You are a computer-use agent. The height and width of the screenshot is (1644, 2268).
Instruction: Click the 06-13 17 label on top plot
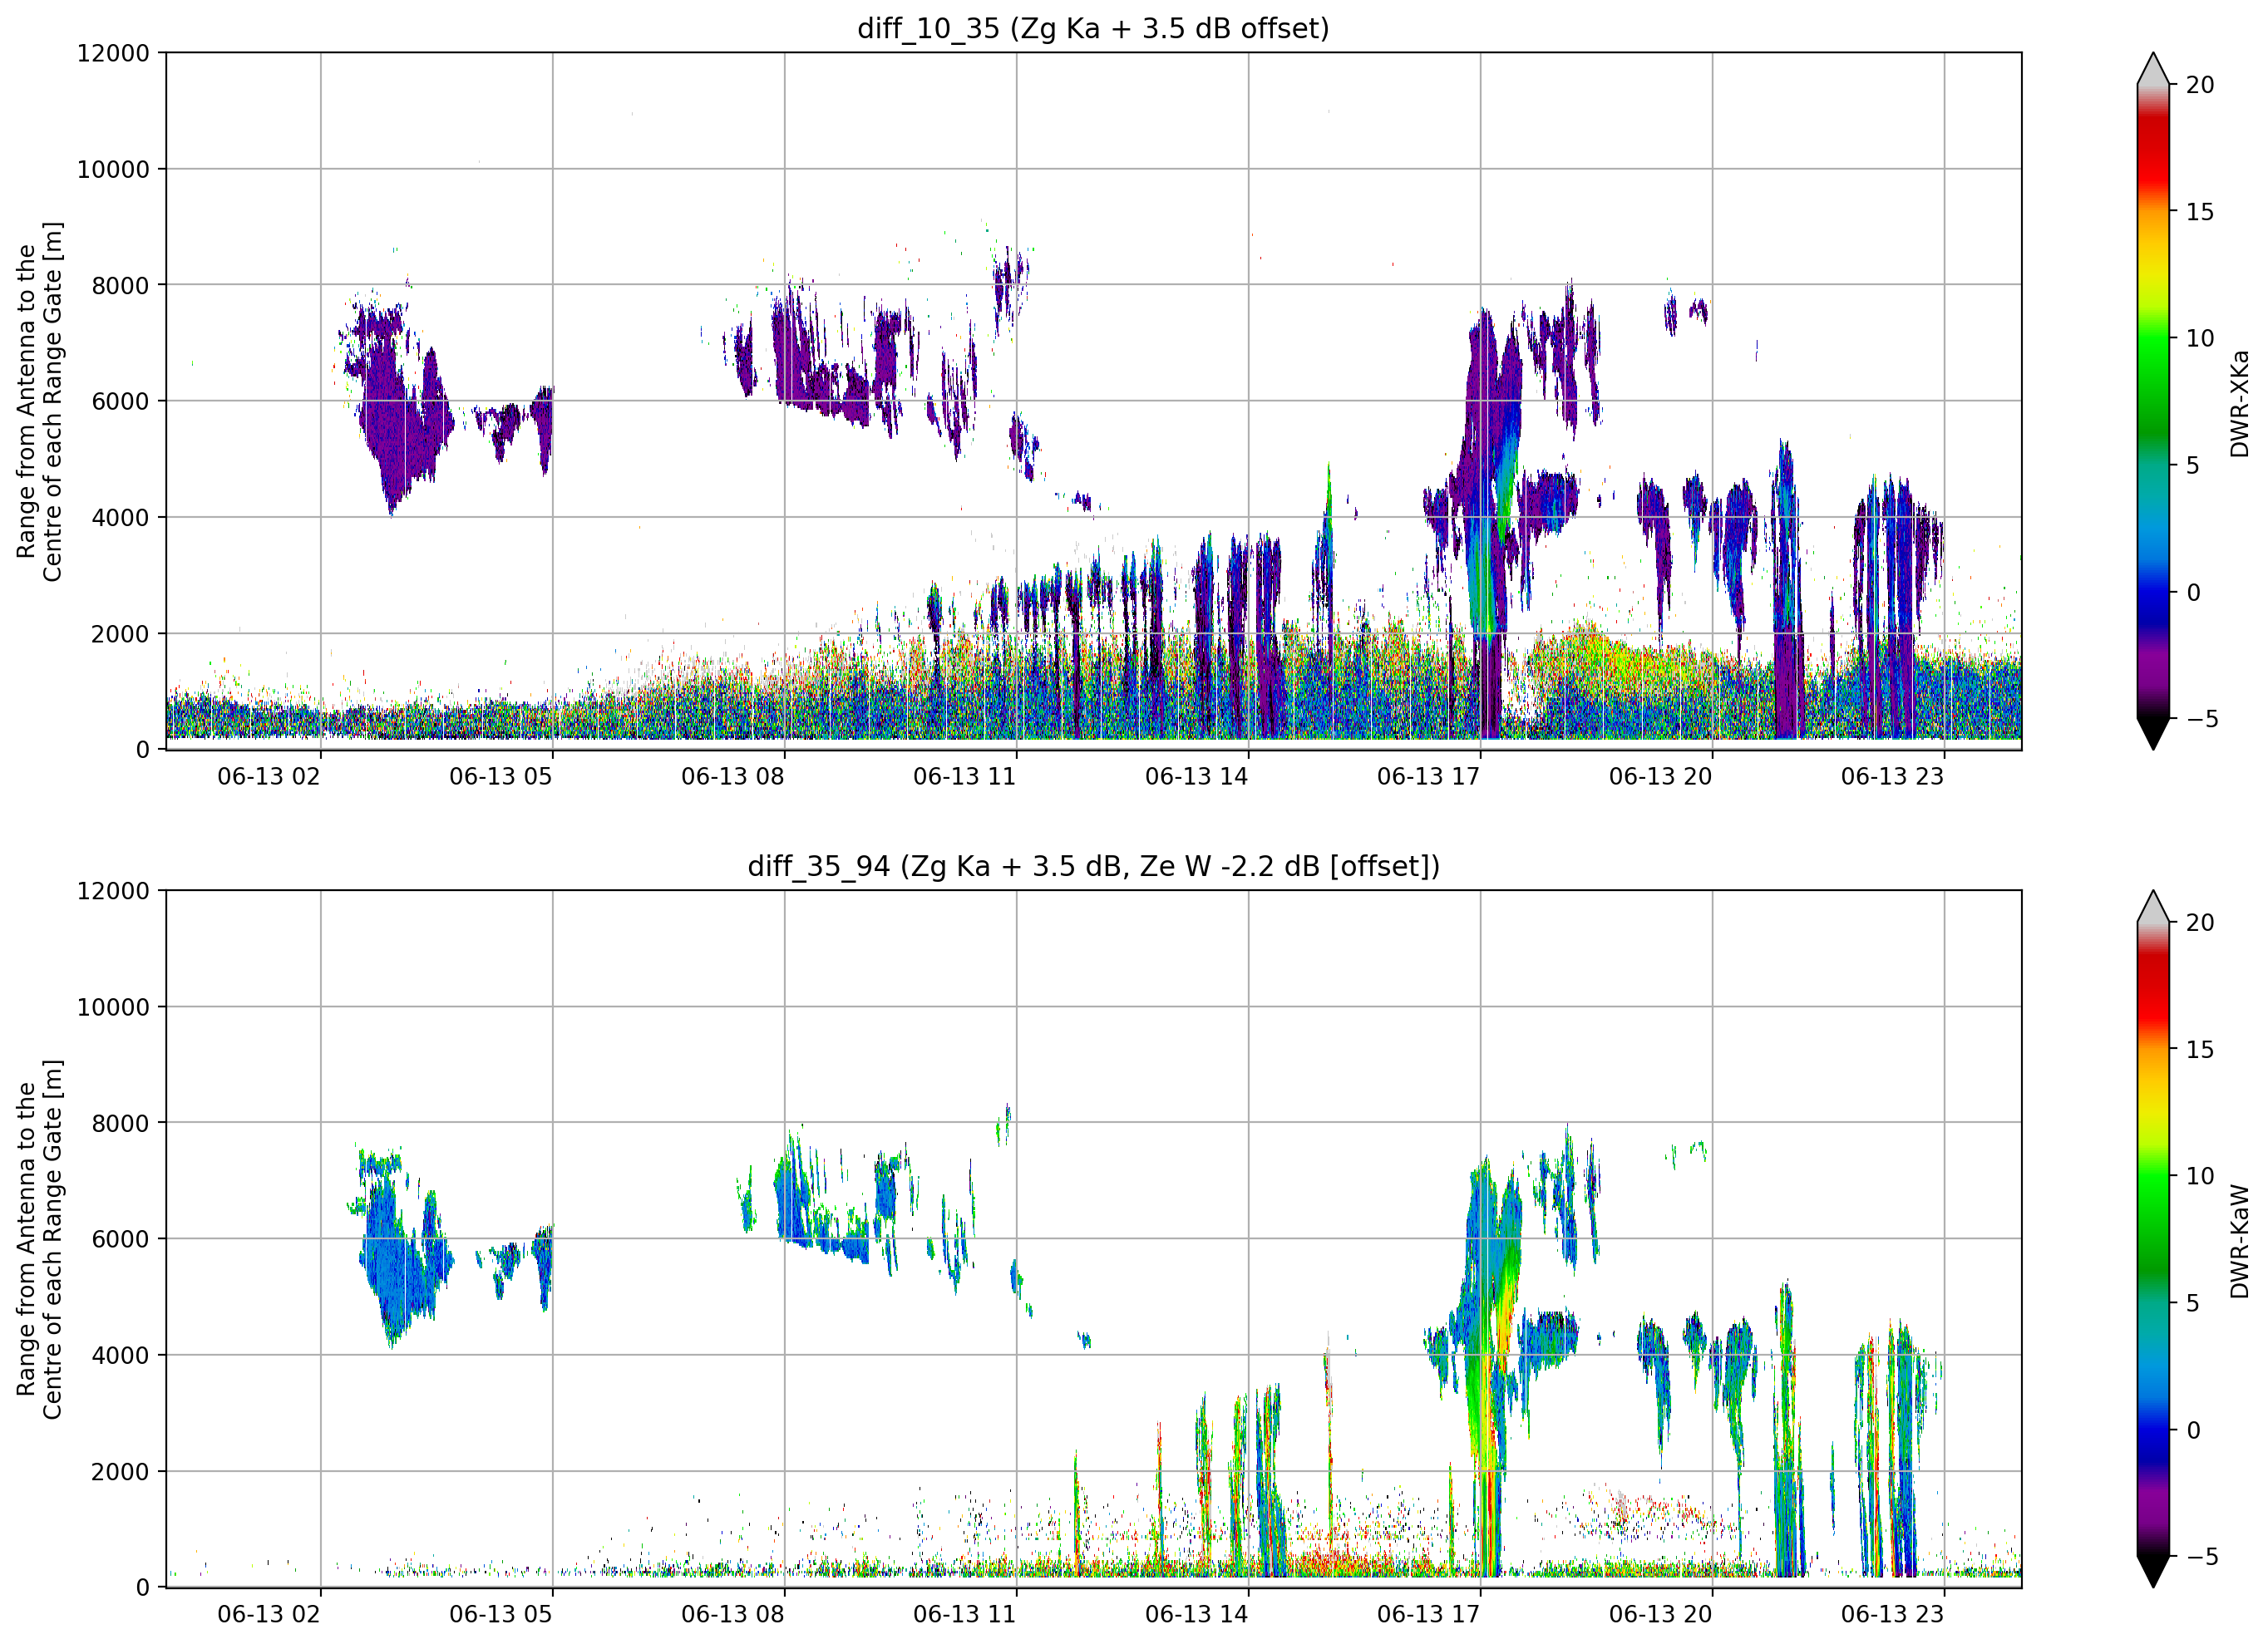[x=1429, y=777]
